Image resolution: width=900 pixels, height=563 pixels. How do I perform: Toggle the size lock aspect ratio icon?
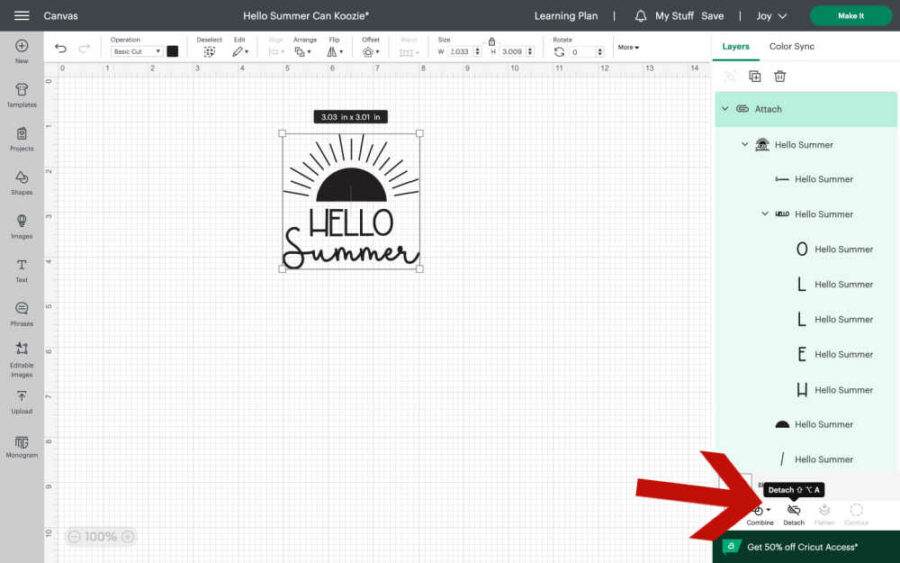click(491, 41)
